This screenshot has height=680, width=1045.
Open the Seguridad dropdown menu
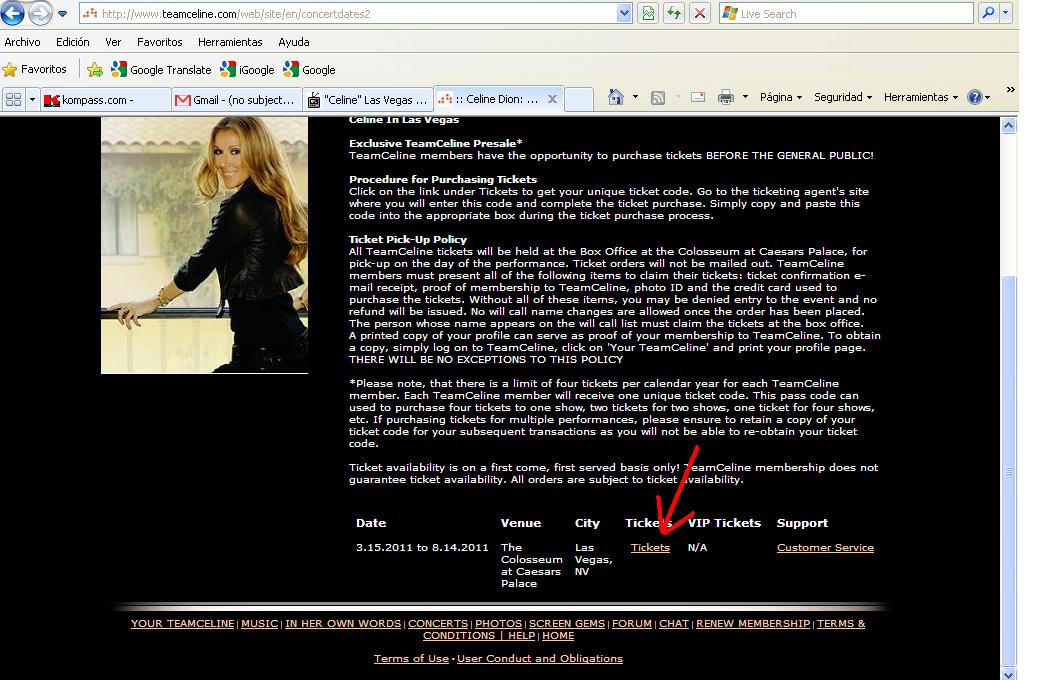click(x=843, y=97)
